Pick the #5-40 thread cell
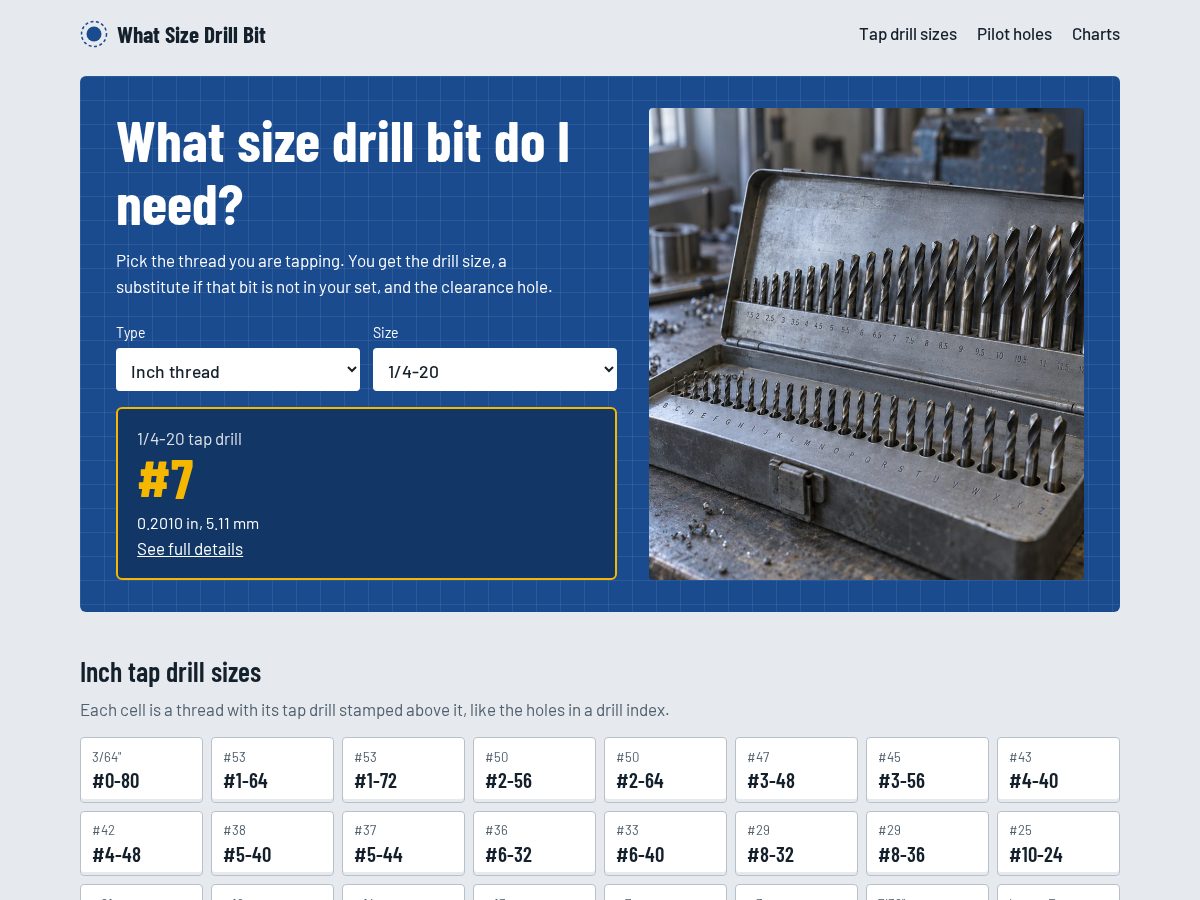Image resolution: width=1200 pixels, height=900 pixels. click(x=272, y=843)
